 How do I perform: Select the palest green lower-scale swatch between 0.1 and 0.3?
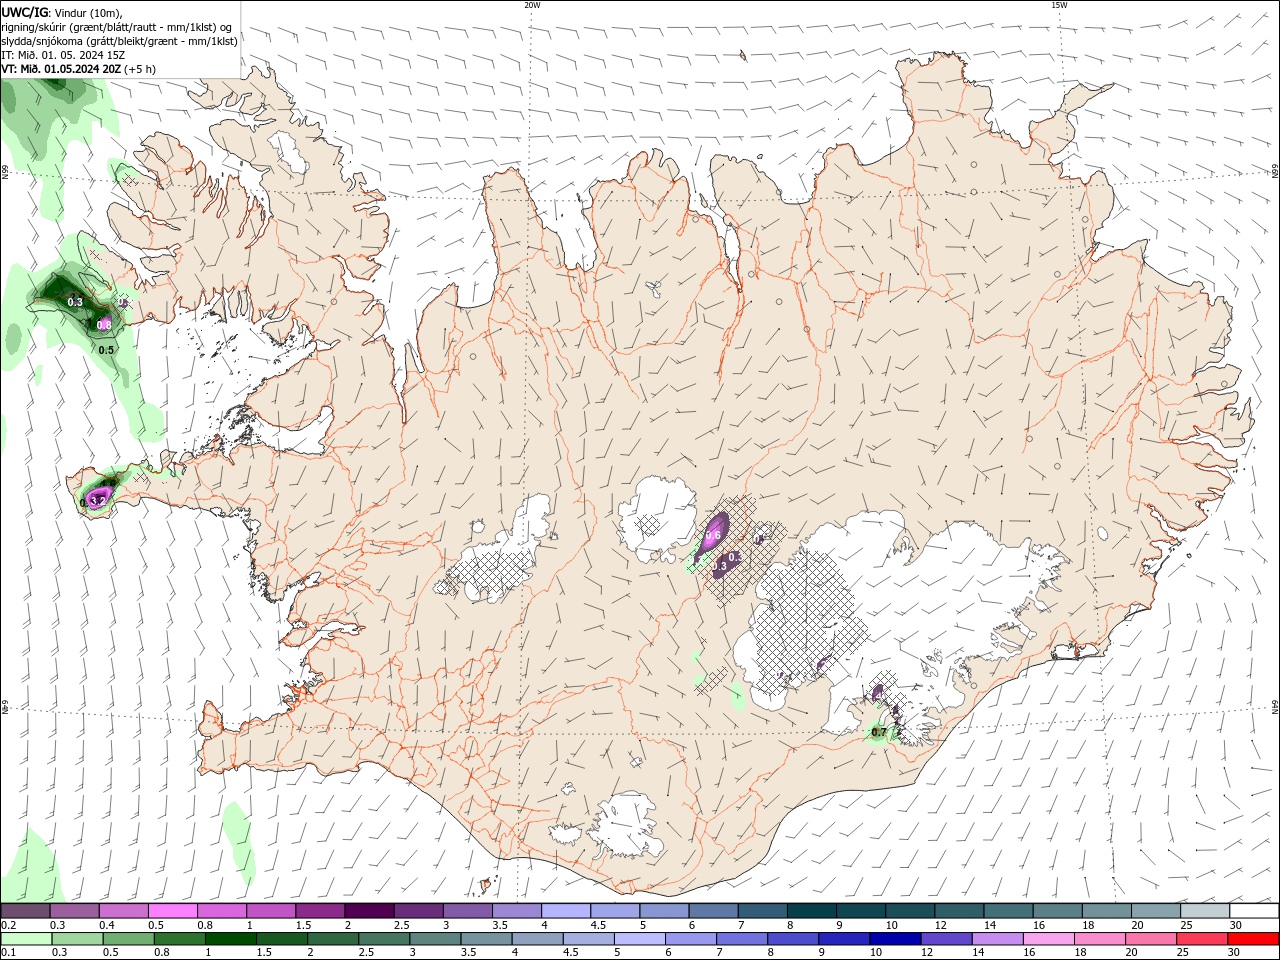pyautogui.click(x=25, y=939)
